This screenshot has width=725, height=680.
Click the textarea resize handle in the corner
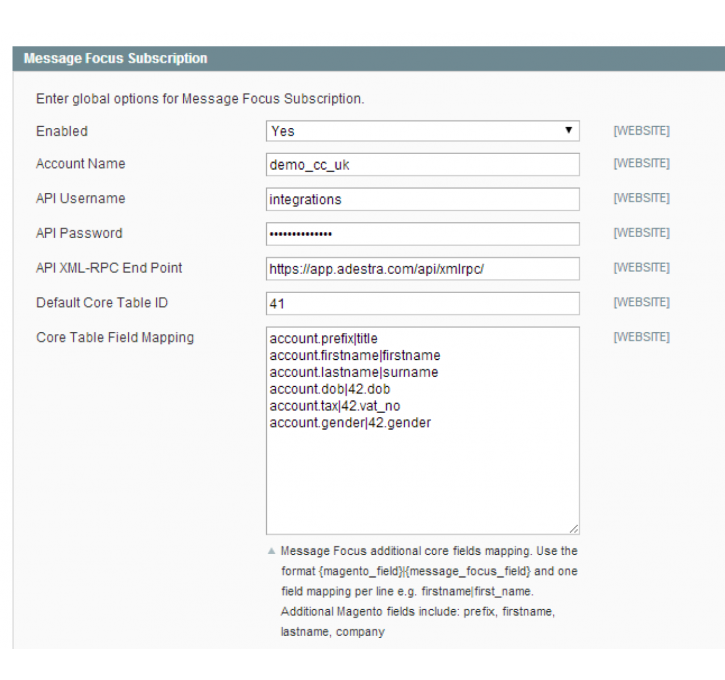point(574,529)
